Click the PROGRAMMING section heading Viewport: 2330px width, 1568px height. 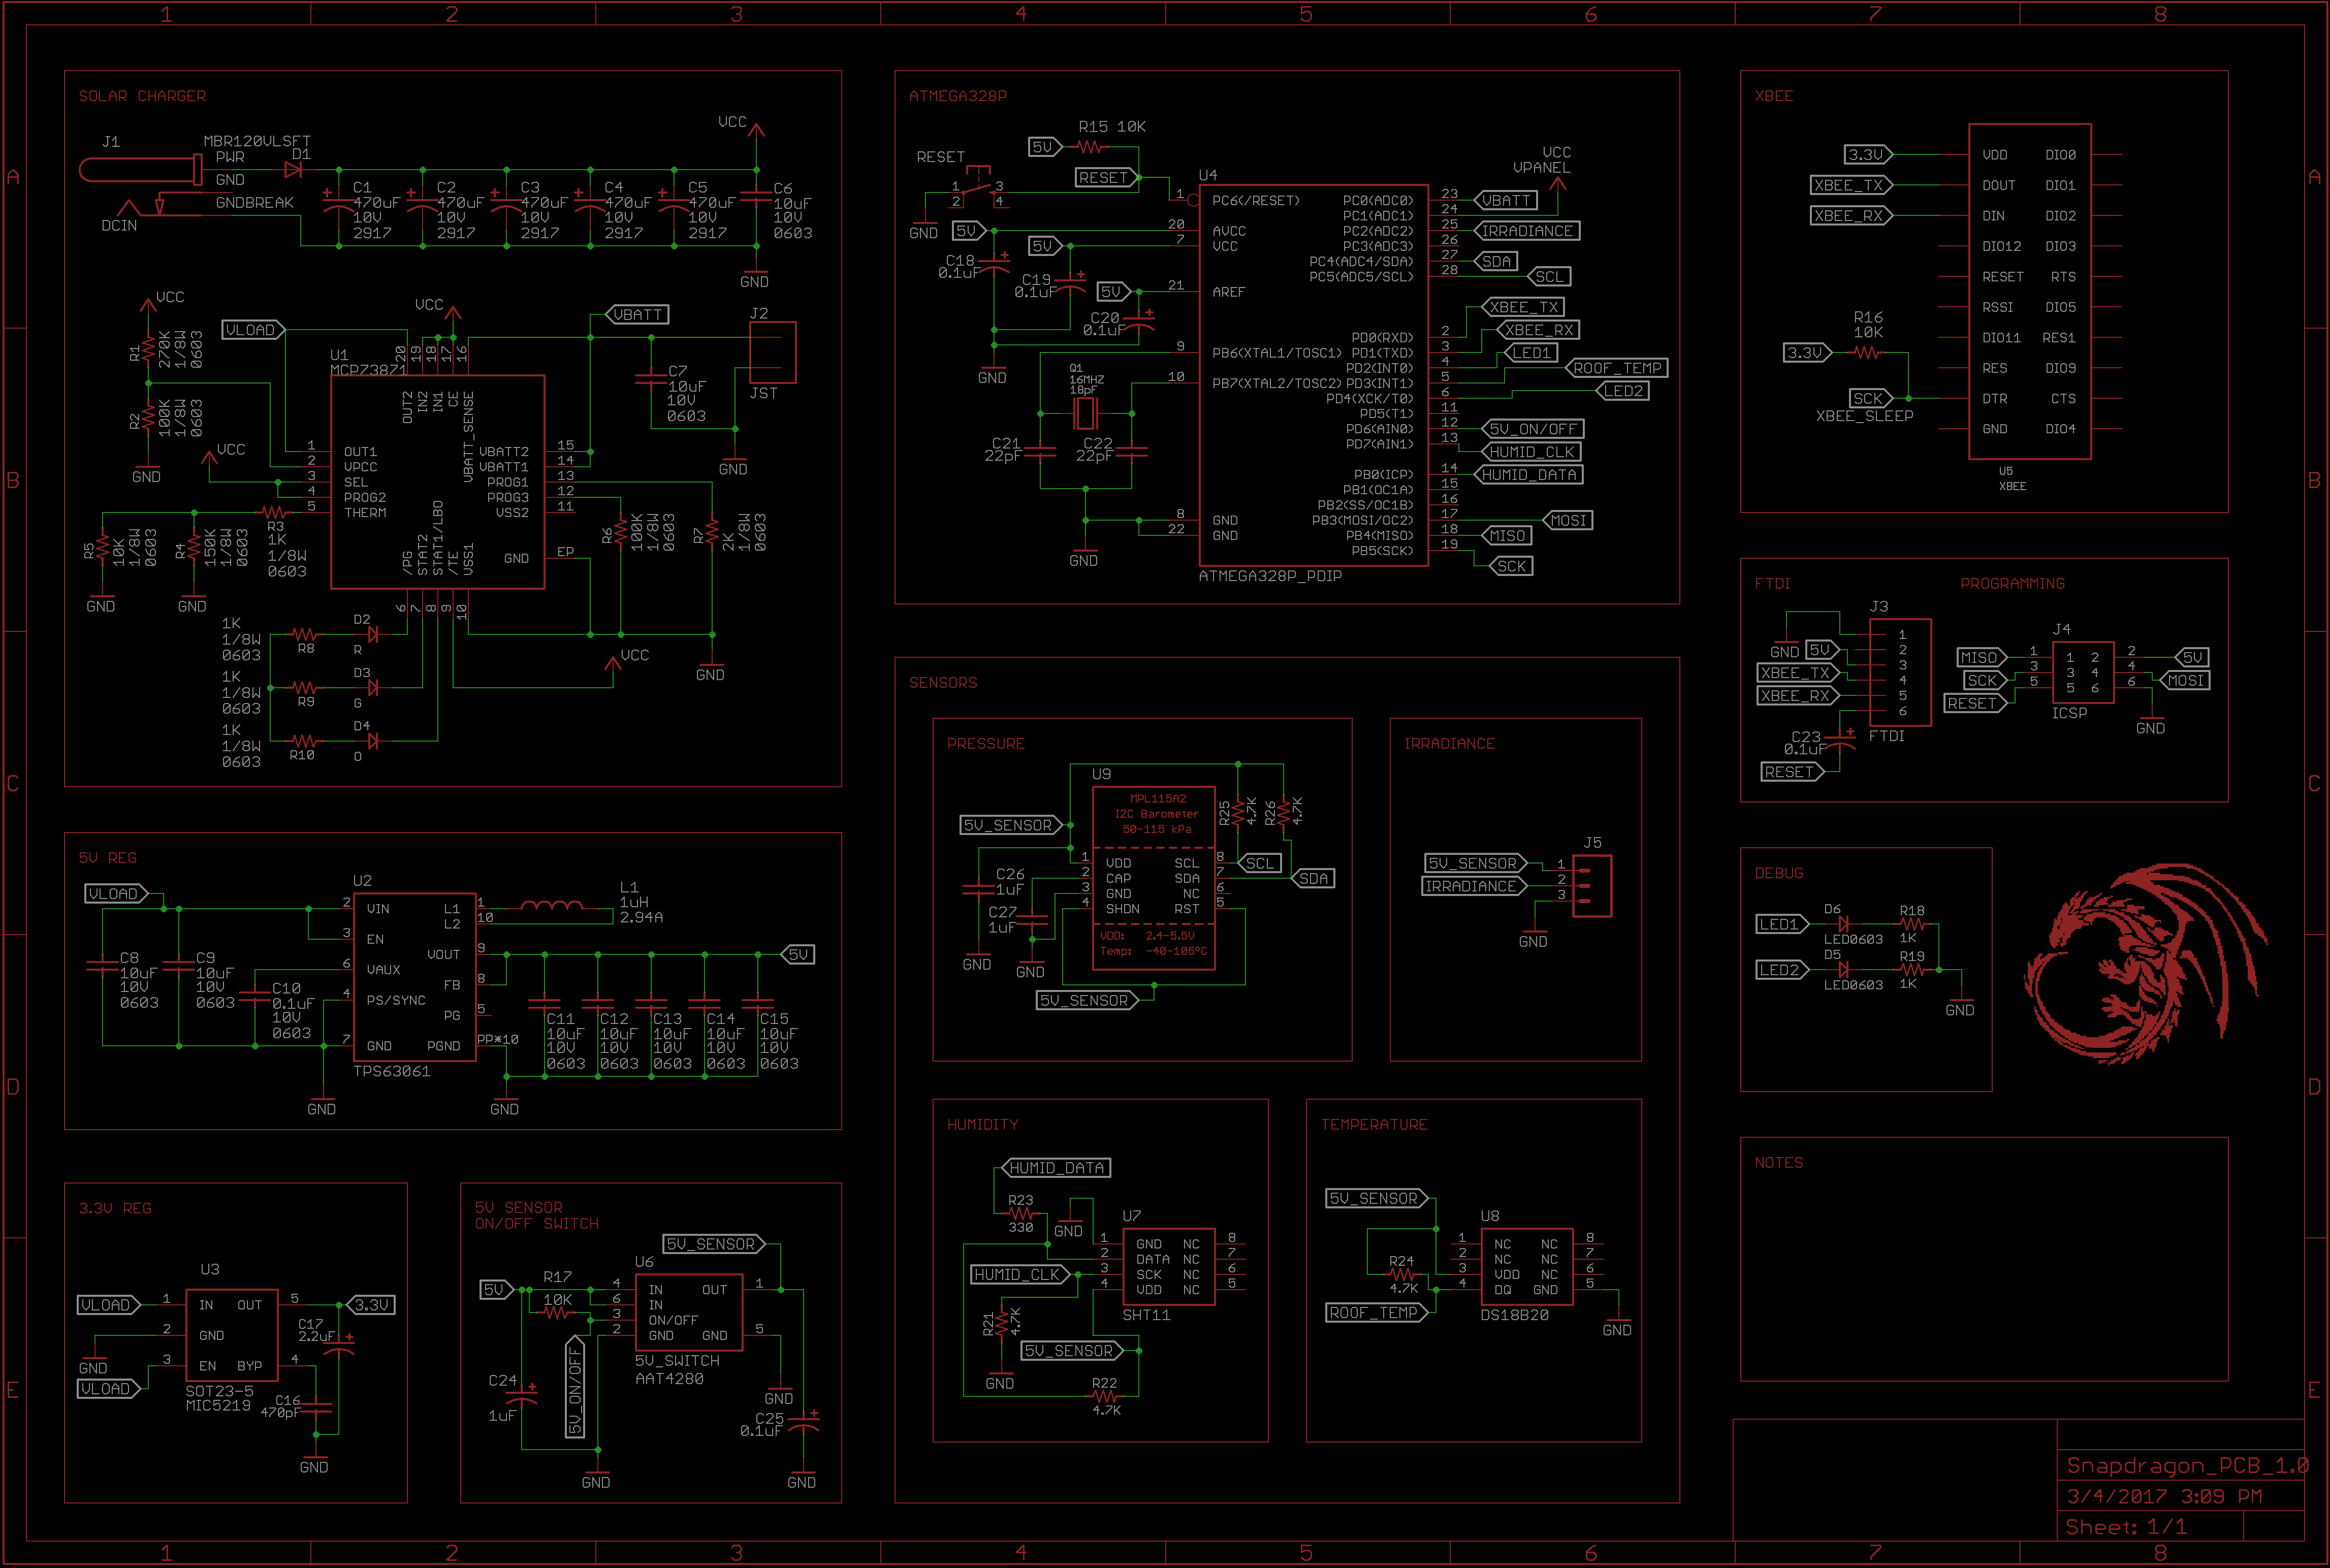coord(2012,583)
